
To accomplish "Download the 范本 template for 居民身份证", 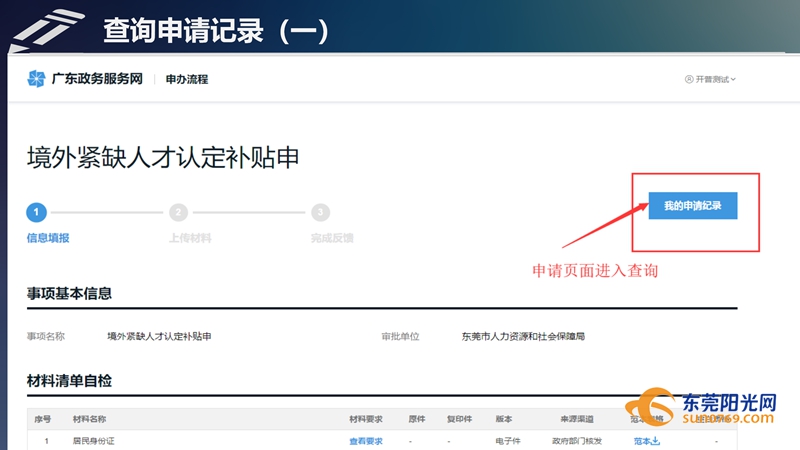I will 648,441.
